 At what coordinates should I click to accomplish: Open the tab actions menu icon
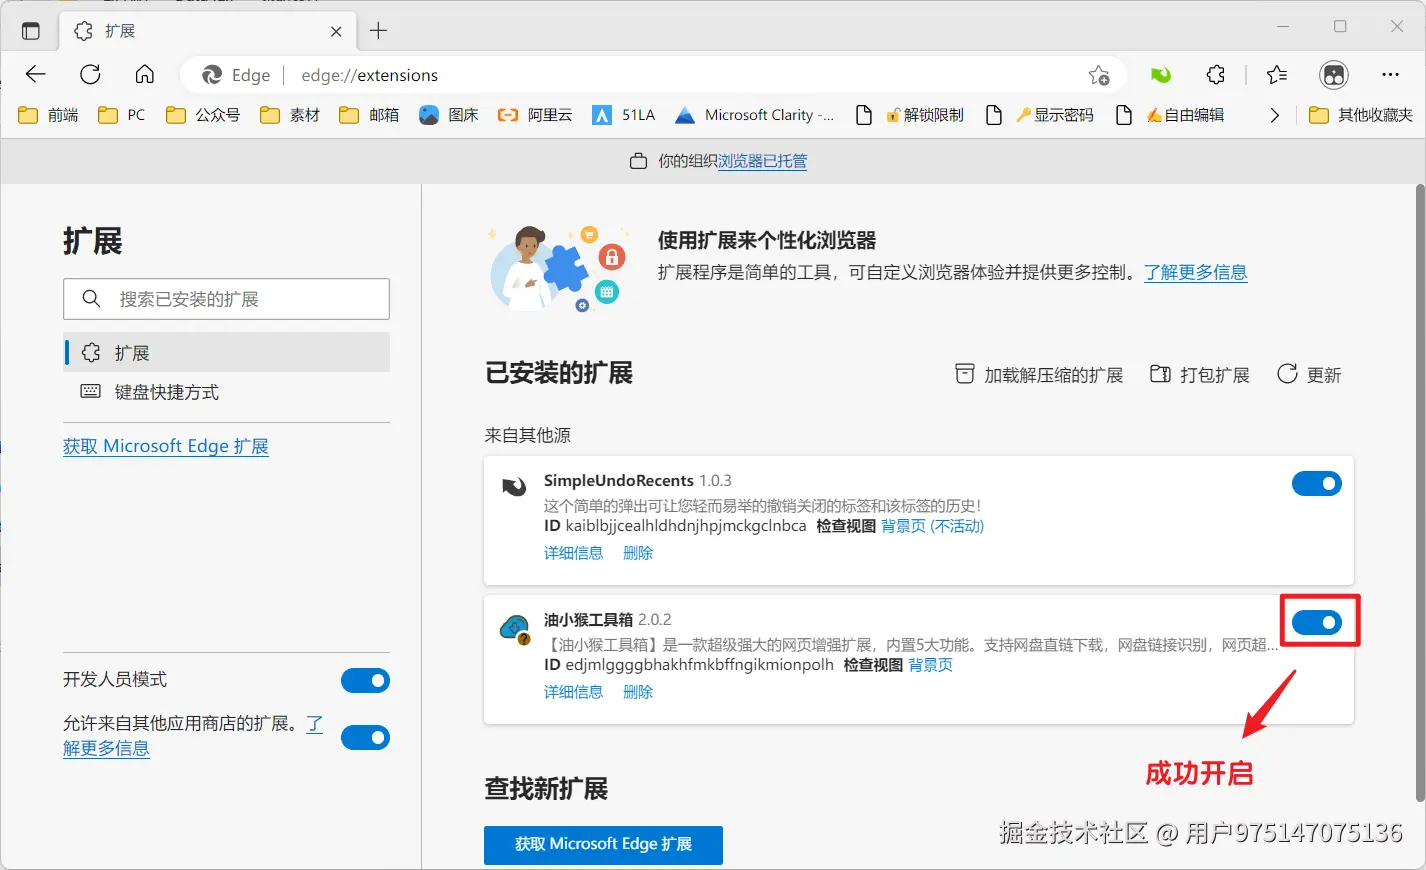[31, 31]
